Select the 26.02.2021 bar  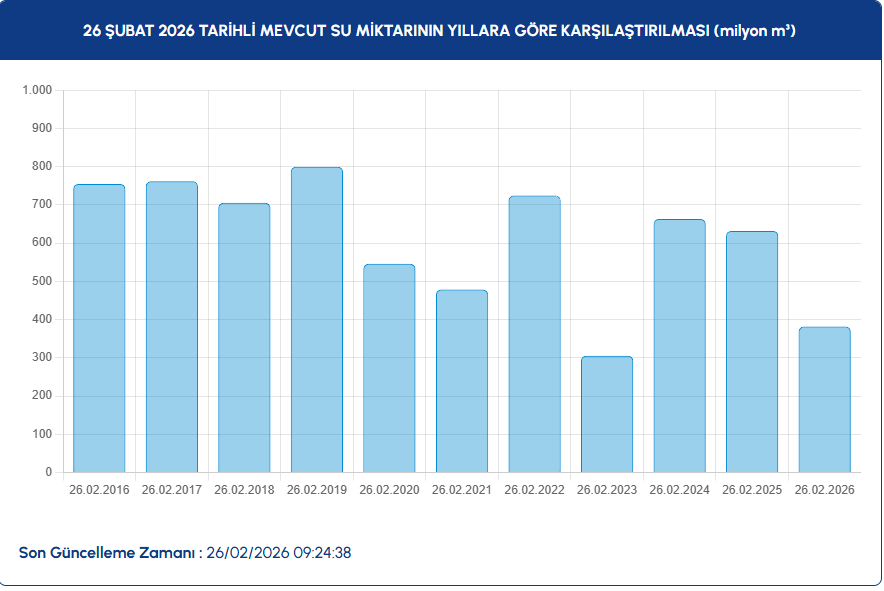462,381
